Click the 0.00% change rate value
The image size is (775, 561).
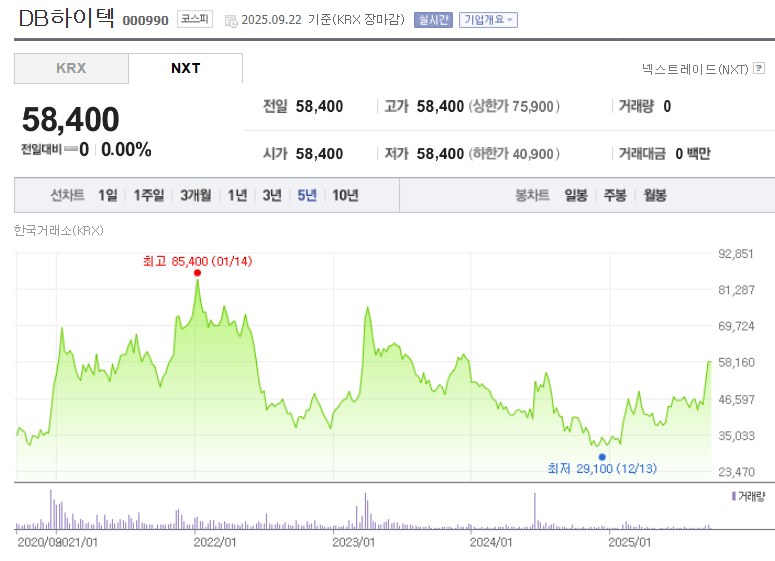coord(126,149)
